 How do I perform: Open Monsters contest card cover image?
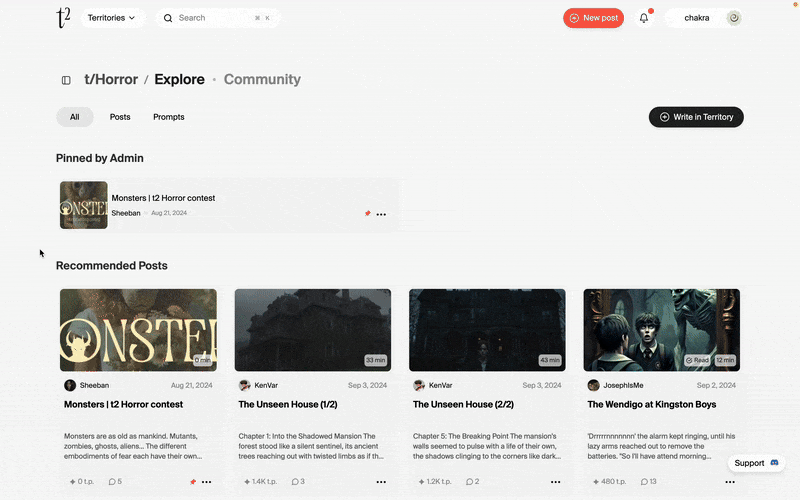coord(138,330)
